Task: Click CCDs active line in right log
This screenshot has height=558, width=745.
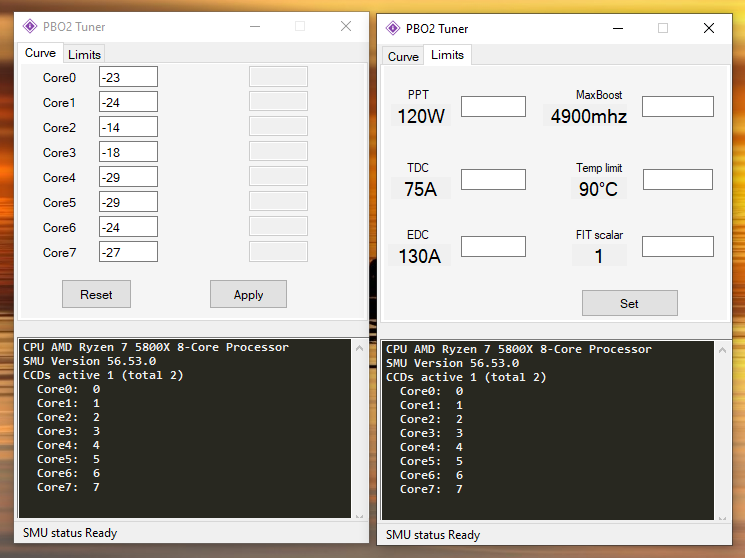Action: pos(466,377)
